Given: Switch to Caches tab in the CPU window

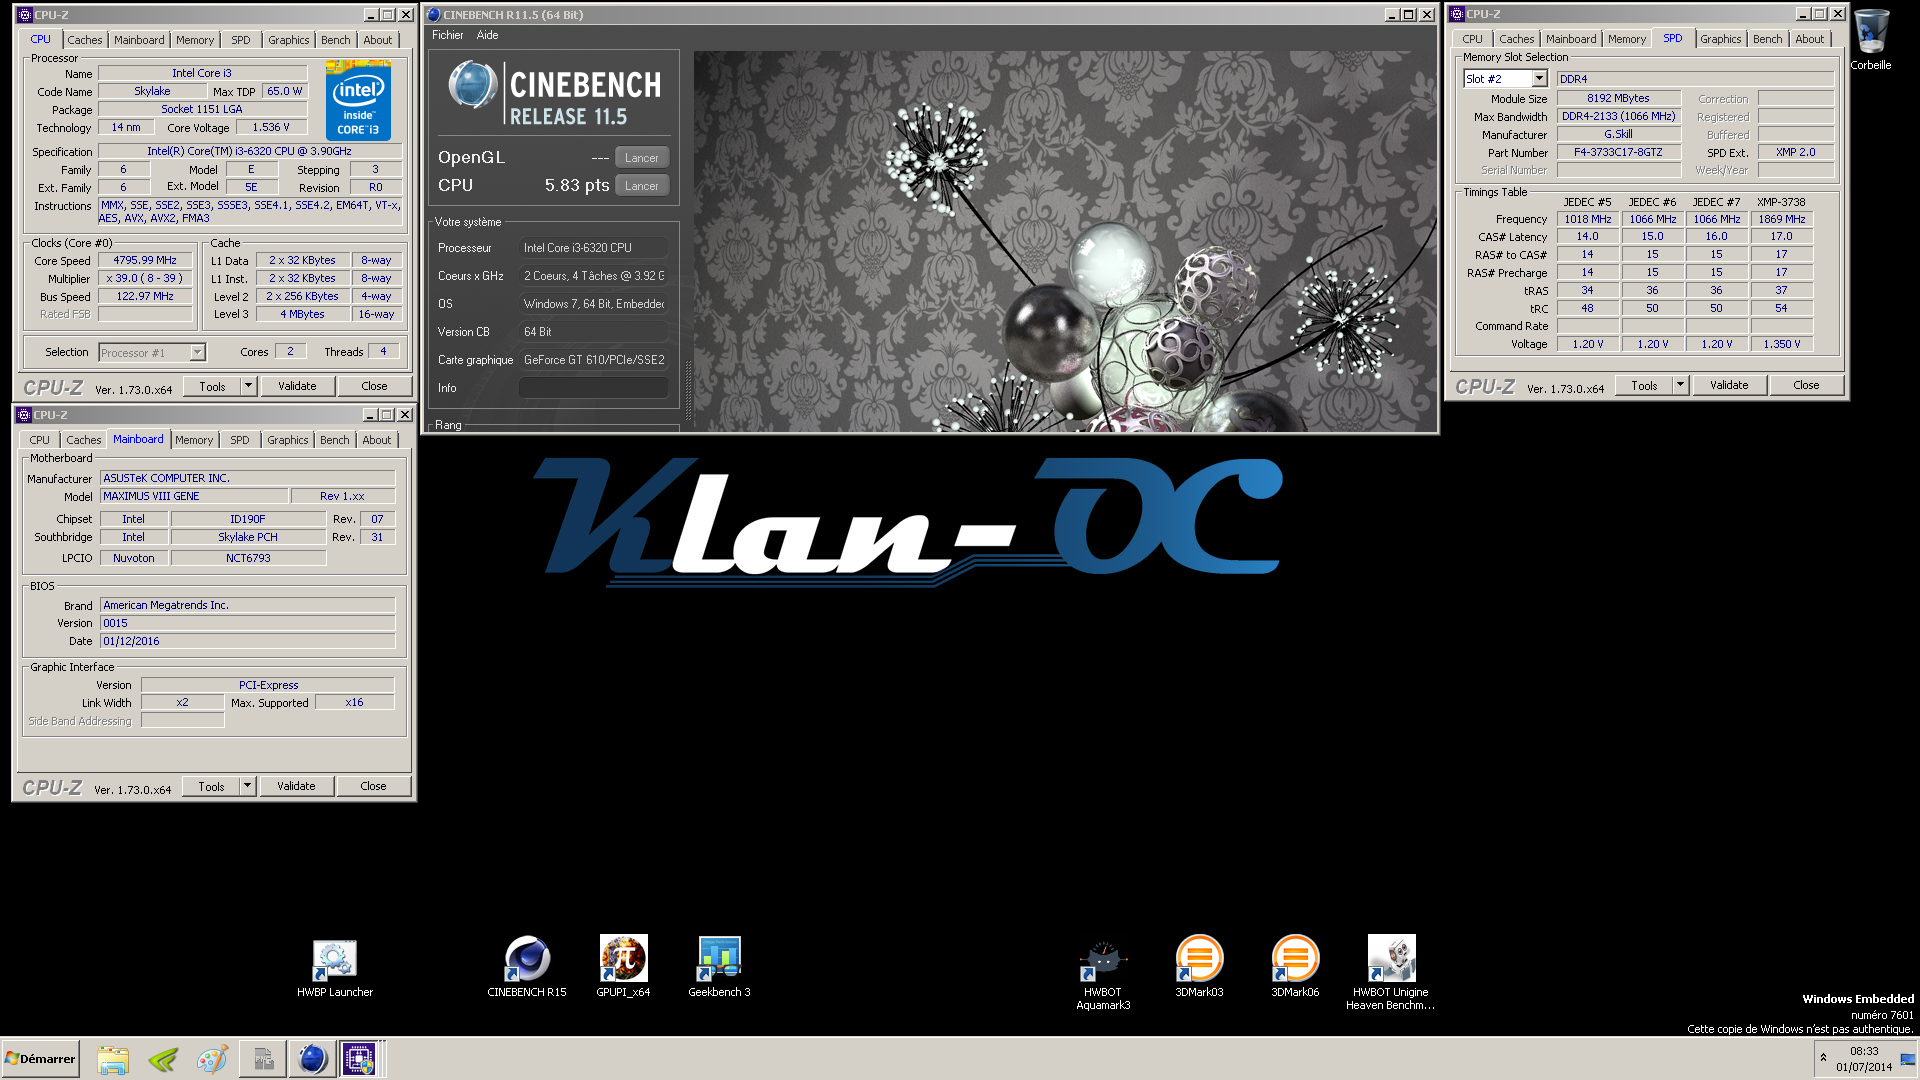Looking at the screenshot, I should [x=85, y=40].
